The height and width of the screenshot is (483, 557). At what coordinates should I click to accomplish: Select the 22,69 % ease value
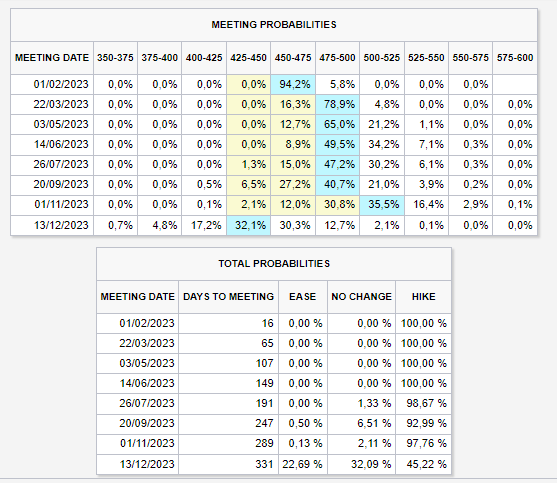click(x=303, y=464)
